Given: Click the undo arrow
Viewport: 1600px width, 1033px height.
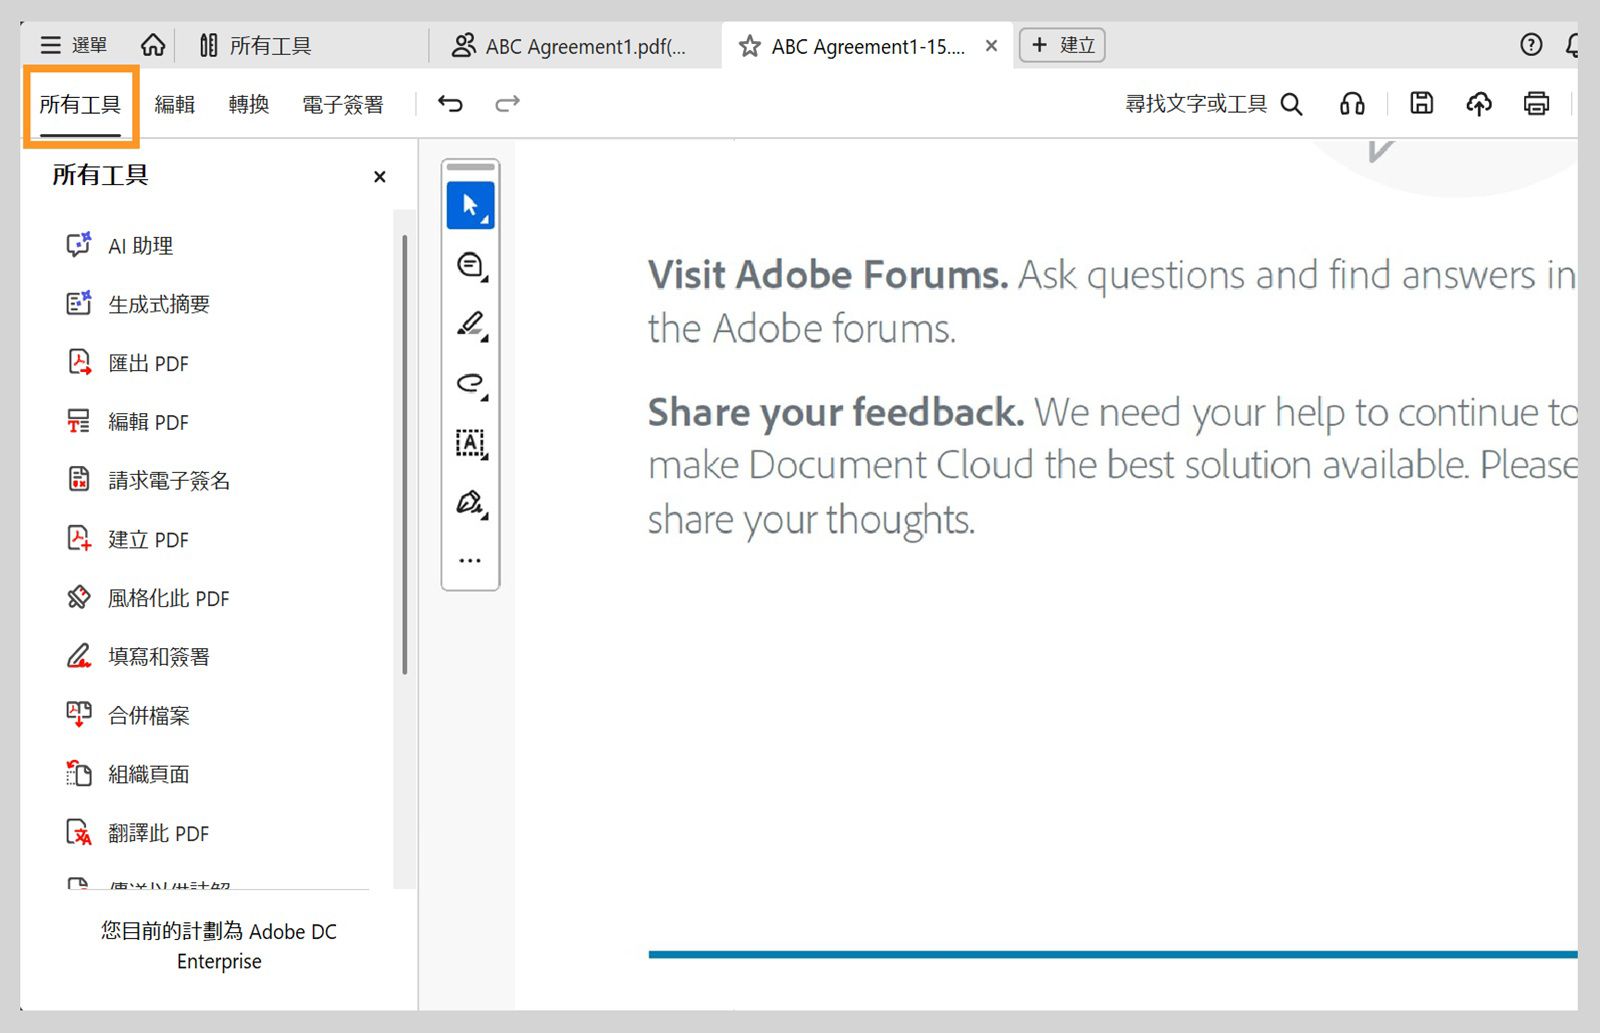Looking at the screenshot, I should (x=450, y=104).
